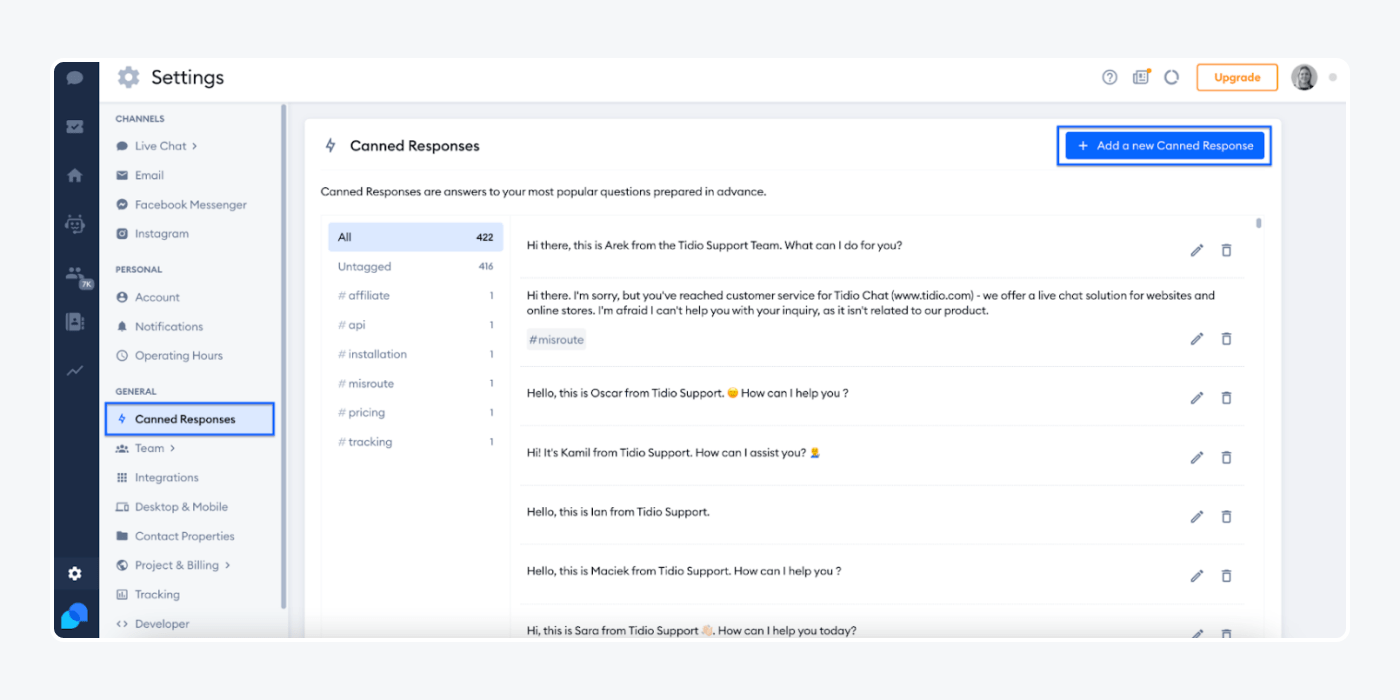Filter by #api tag
This screenshot has height=700, width=1400.
point(415,325)
